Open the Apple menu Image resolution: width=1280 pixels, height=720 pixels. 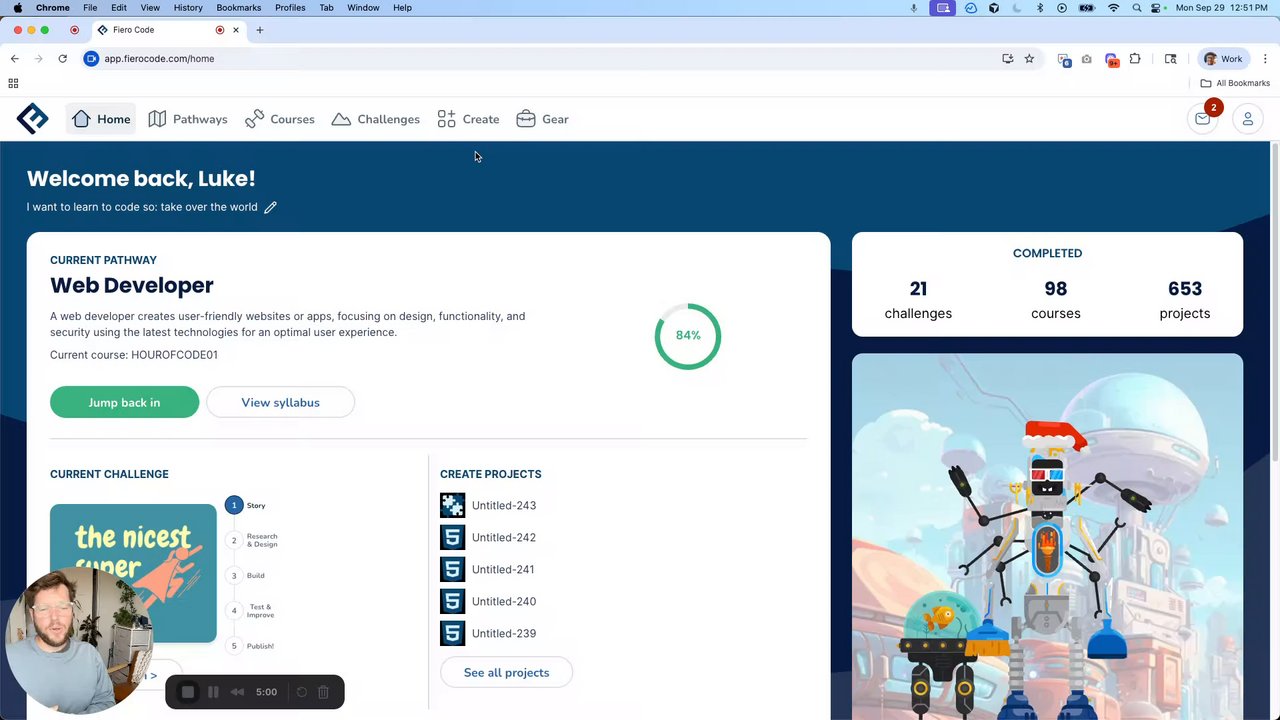[17, 8]
